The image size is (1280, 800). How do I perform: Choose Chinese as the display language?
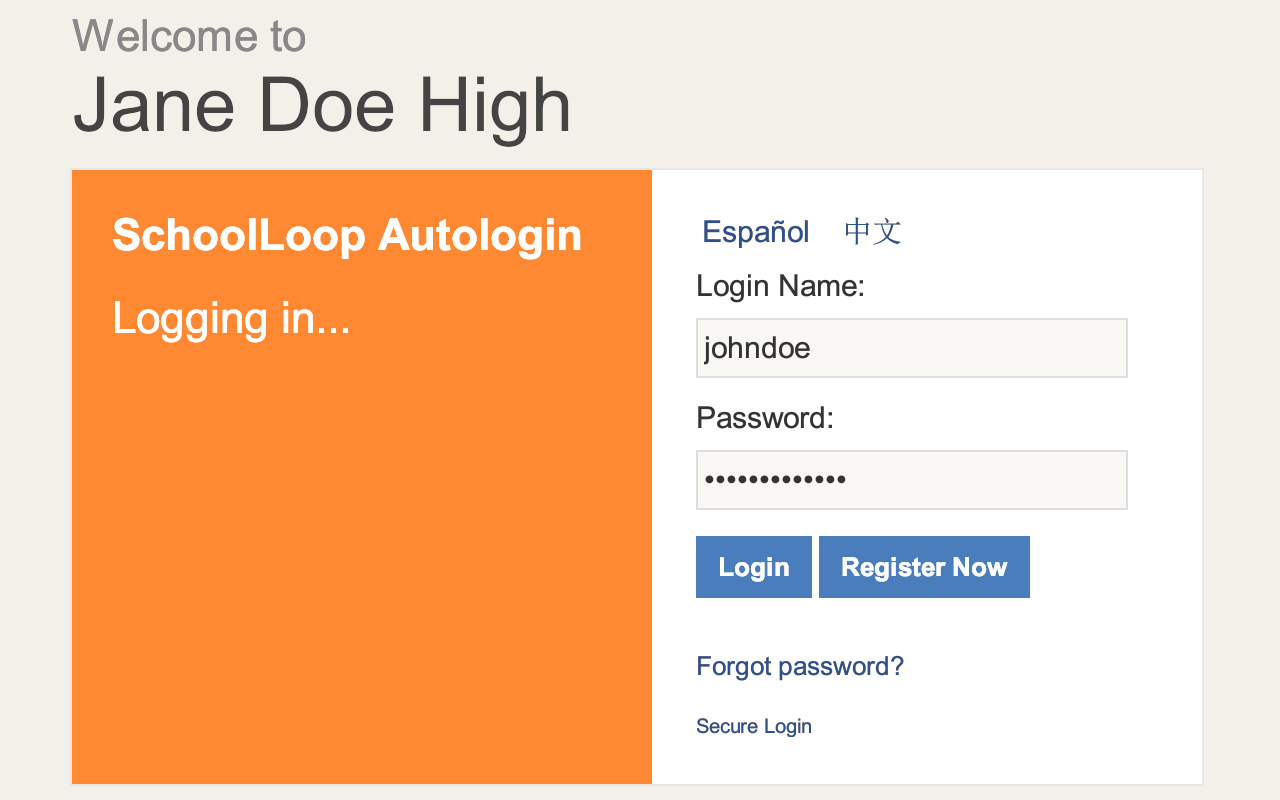click(871, 231)
